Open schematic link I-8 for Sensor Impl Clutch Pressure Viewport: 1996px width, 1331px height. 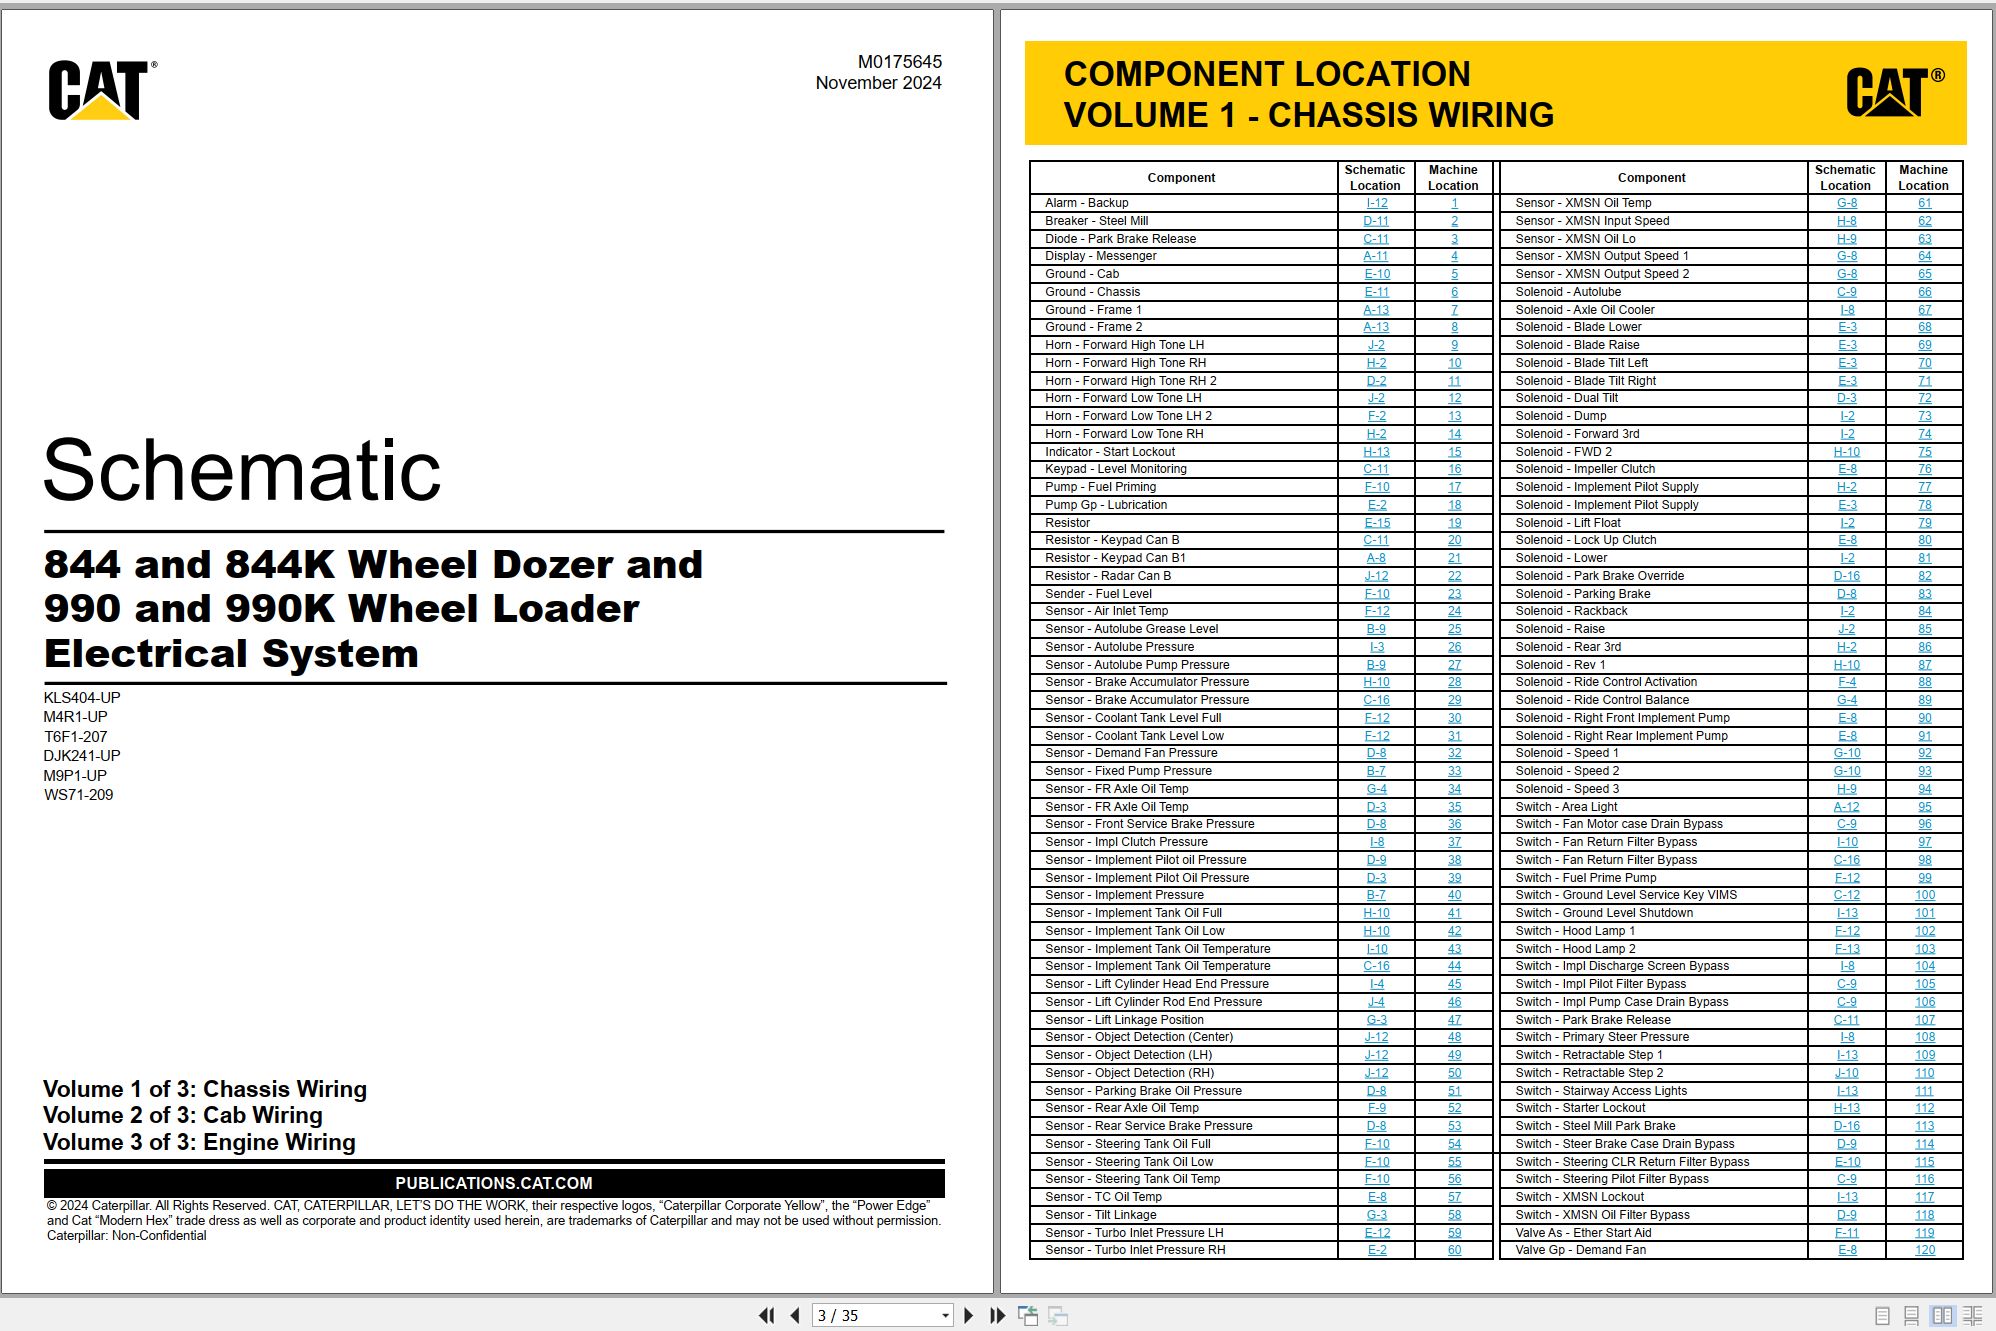pyautogui.click(x=1377, y=842)
